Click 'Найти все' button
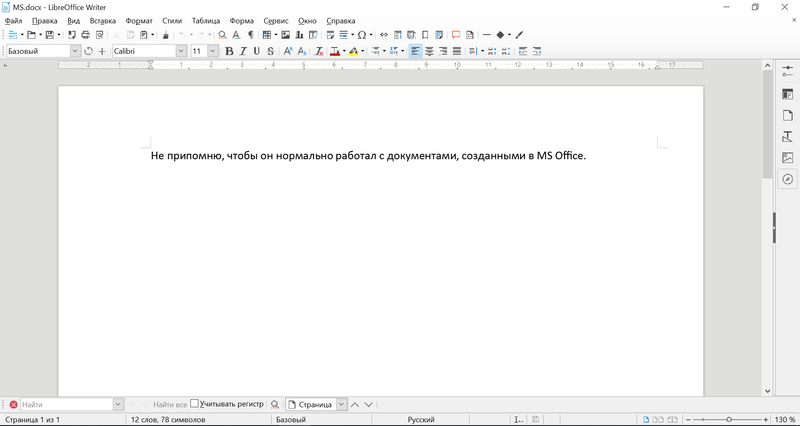 click(170, 404)
